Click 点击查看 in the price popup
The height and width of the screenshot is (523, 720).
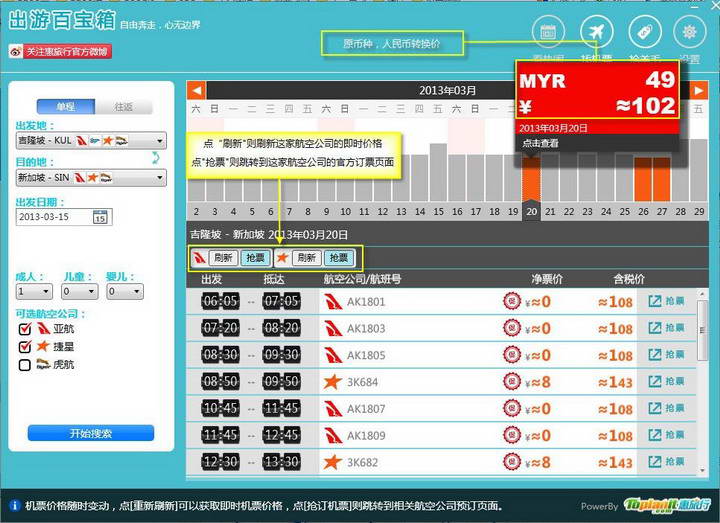click(540, 143)
